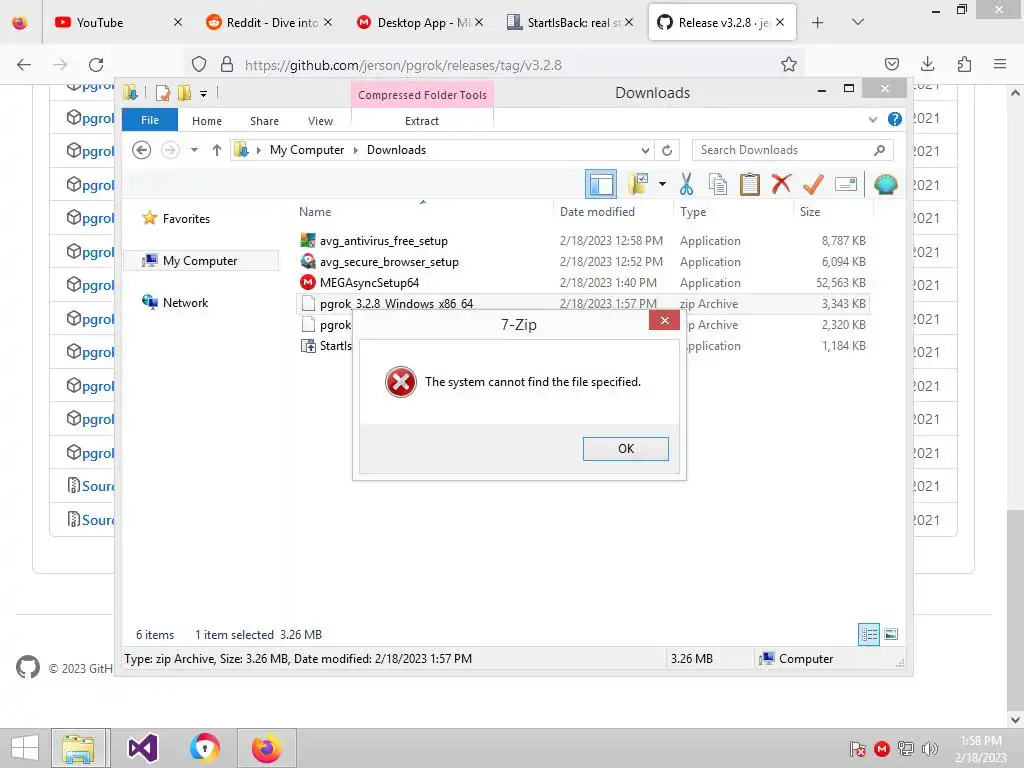The height and width of the screenshot is (768, 1024).
Task: Open Windows Start menu
Action: click(25, 748)
